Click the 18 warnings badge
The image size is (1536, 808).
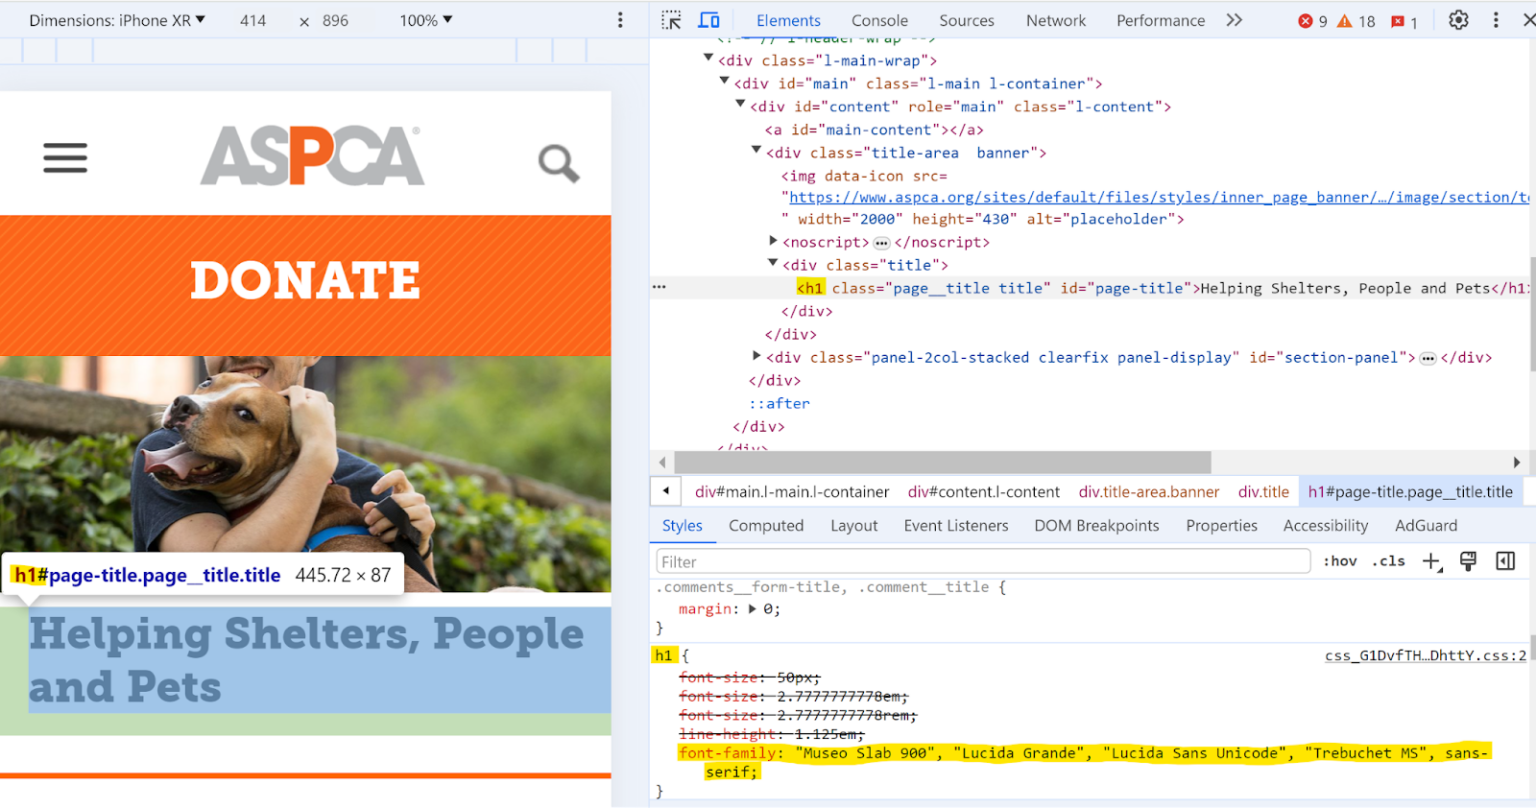point(1357,20)
